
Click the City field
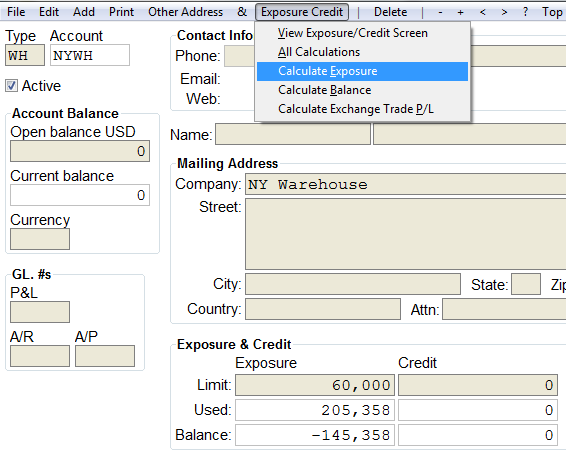(x=353, y=284)
